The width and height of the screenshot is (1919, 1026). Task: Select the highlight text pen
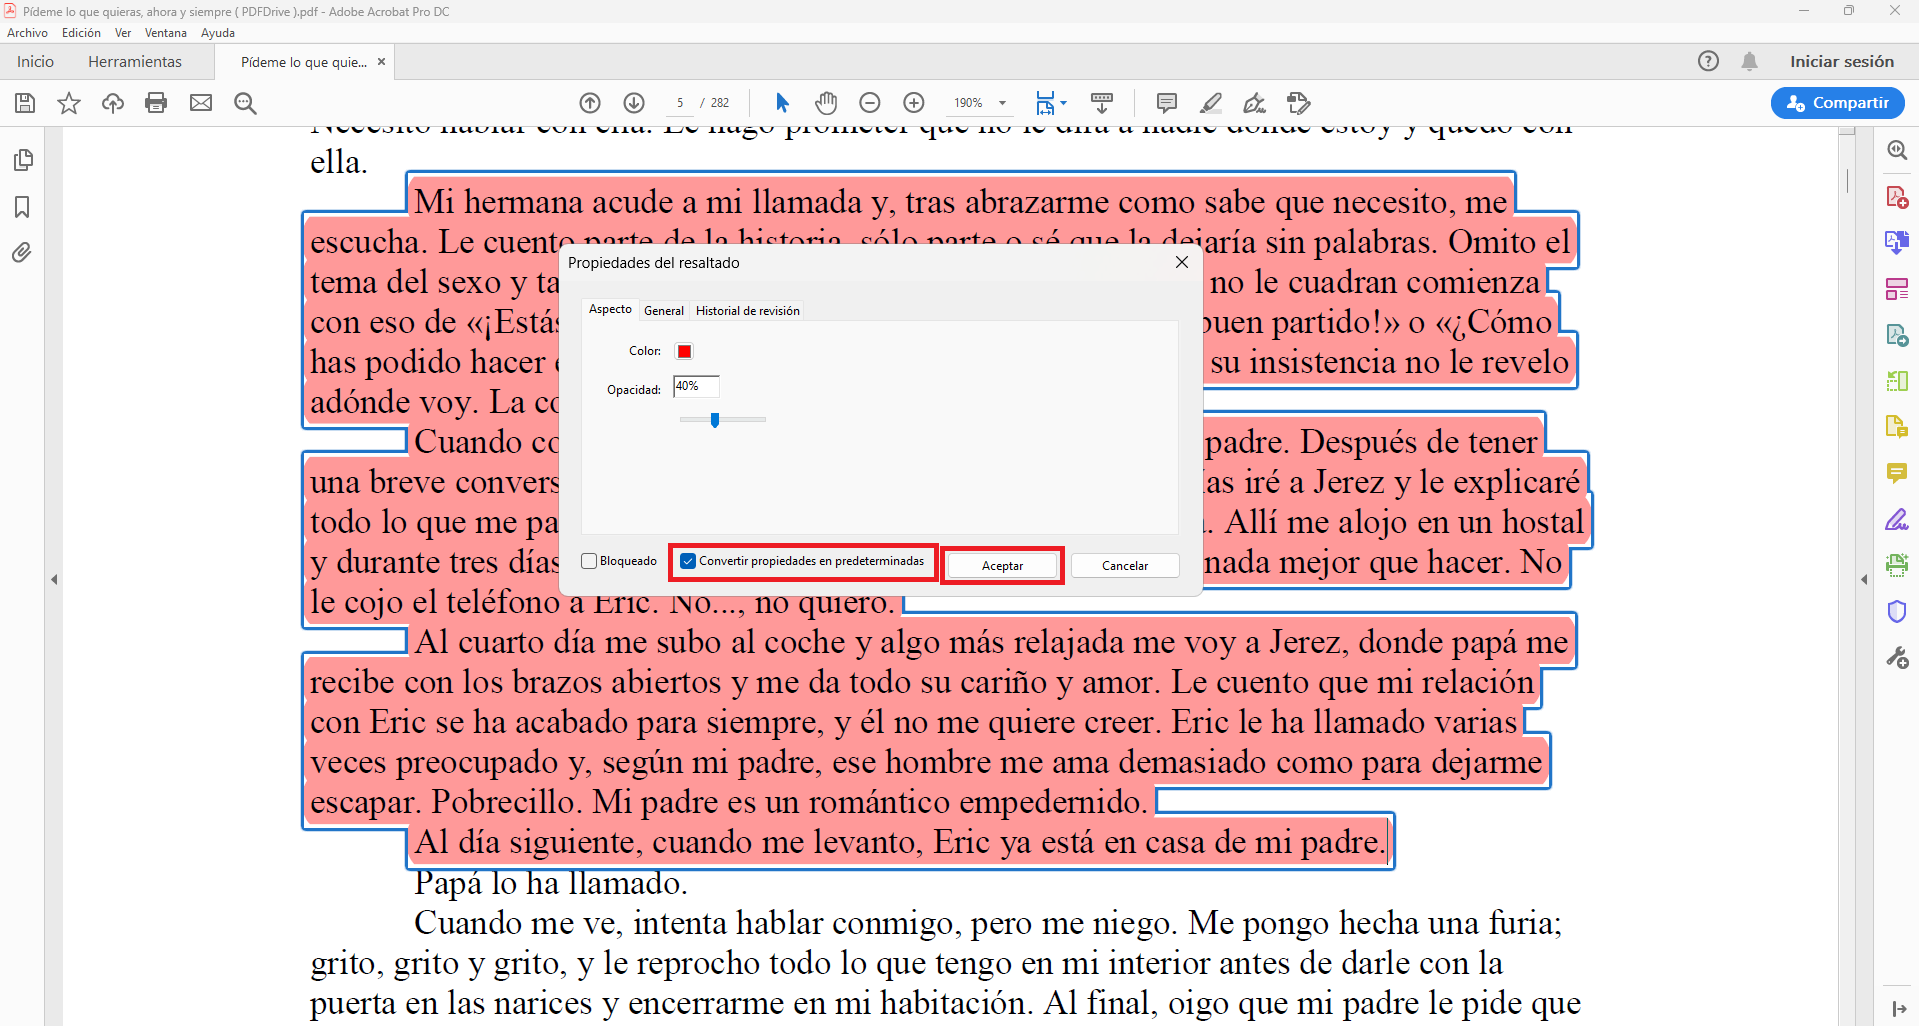(1210, 103)
